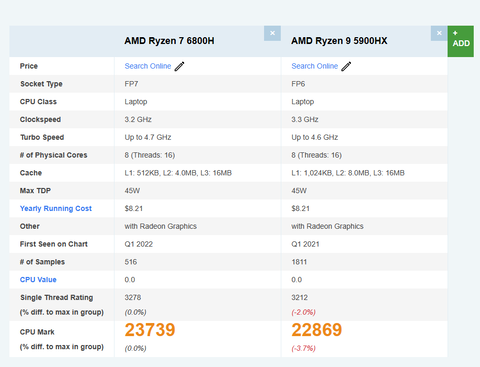The image size is (480, 367).
Task: Open the Yearly Running Cost link
Action: (x=56, y=209)
